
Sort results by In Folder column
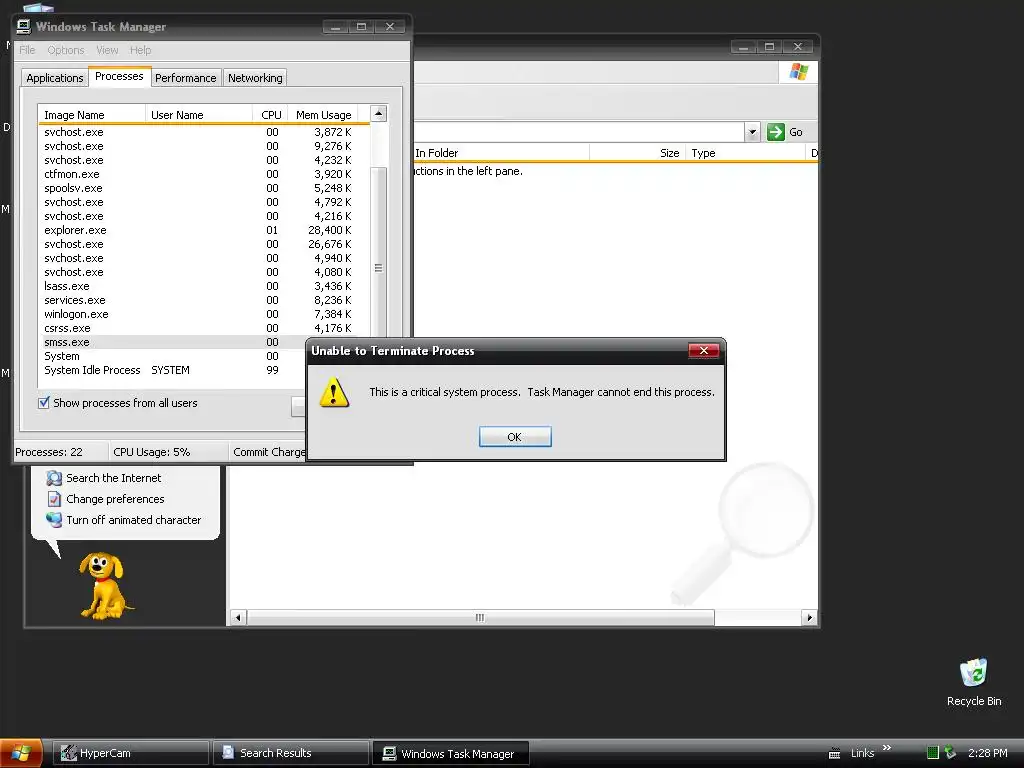click(500, 153)
